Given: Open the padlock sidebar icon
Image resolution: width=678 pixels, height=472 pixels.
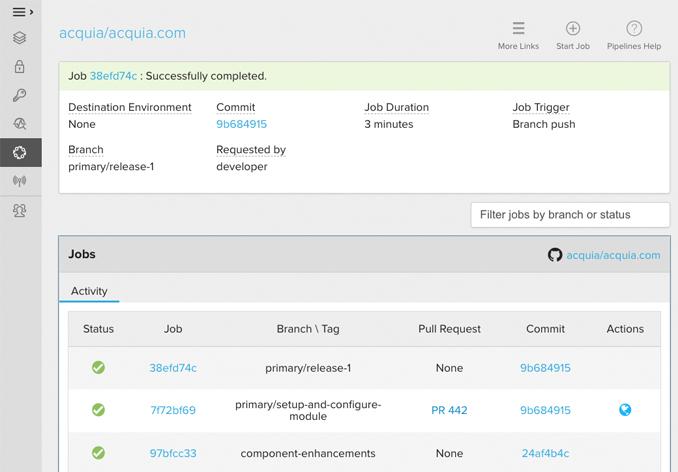Looking at the screenshot, I should [x=19, y=67].
